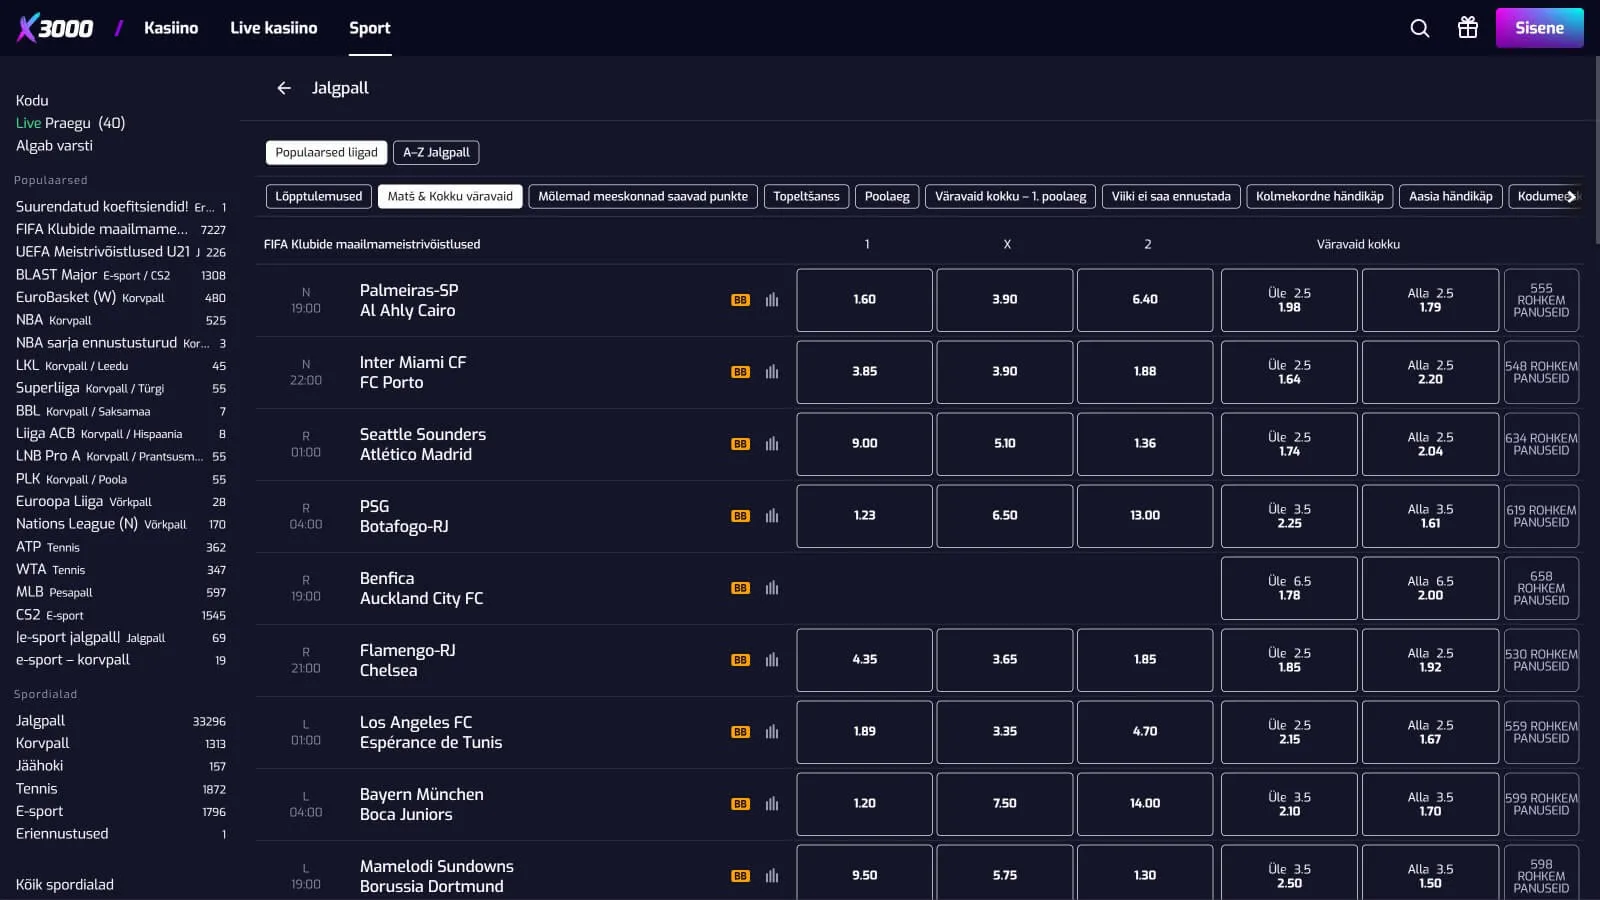Expand 555 rohkem panuseid for Palmeiras-SP
Image resolution: width=1600 pixels, height=900 pixels.
(x=1541, y=300)
